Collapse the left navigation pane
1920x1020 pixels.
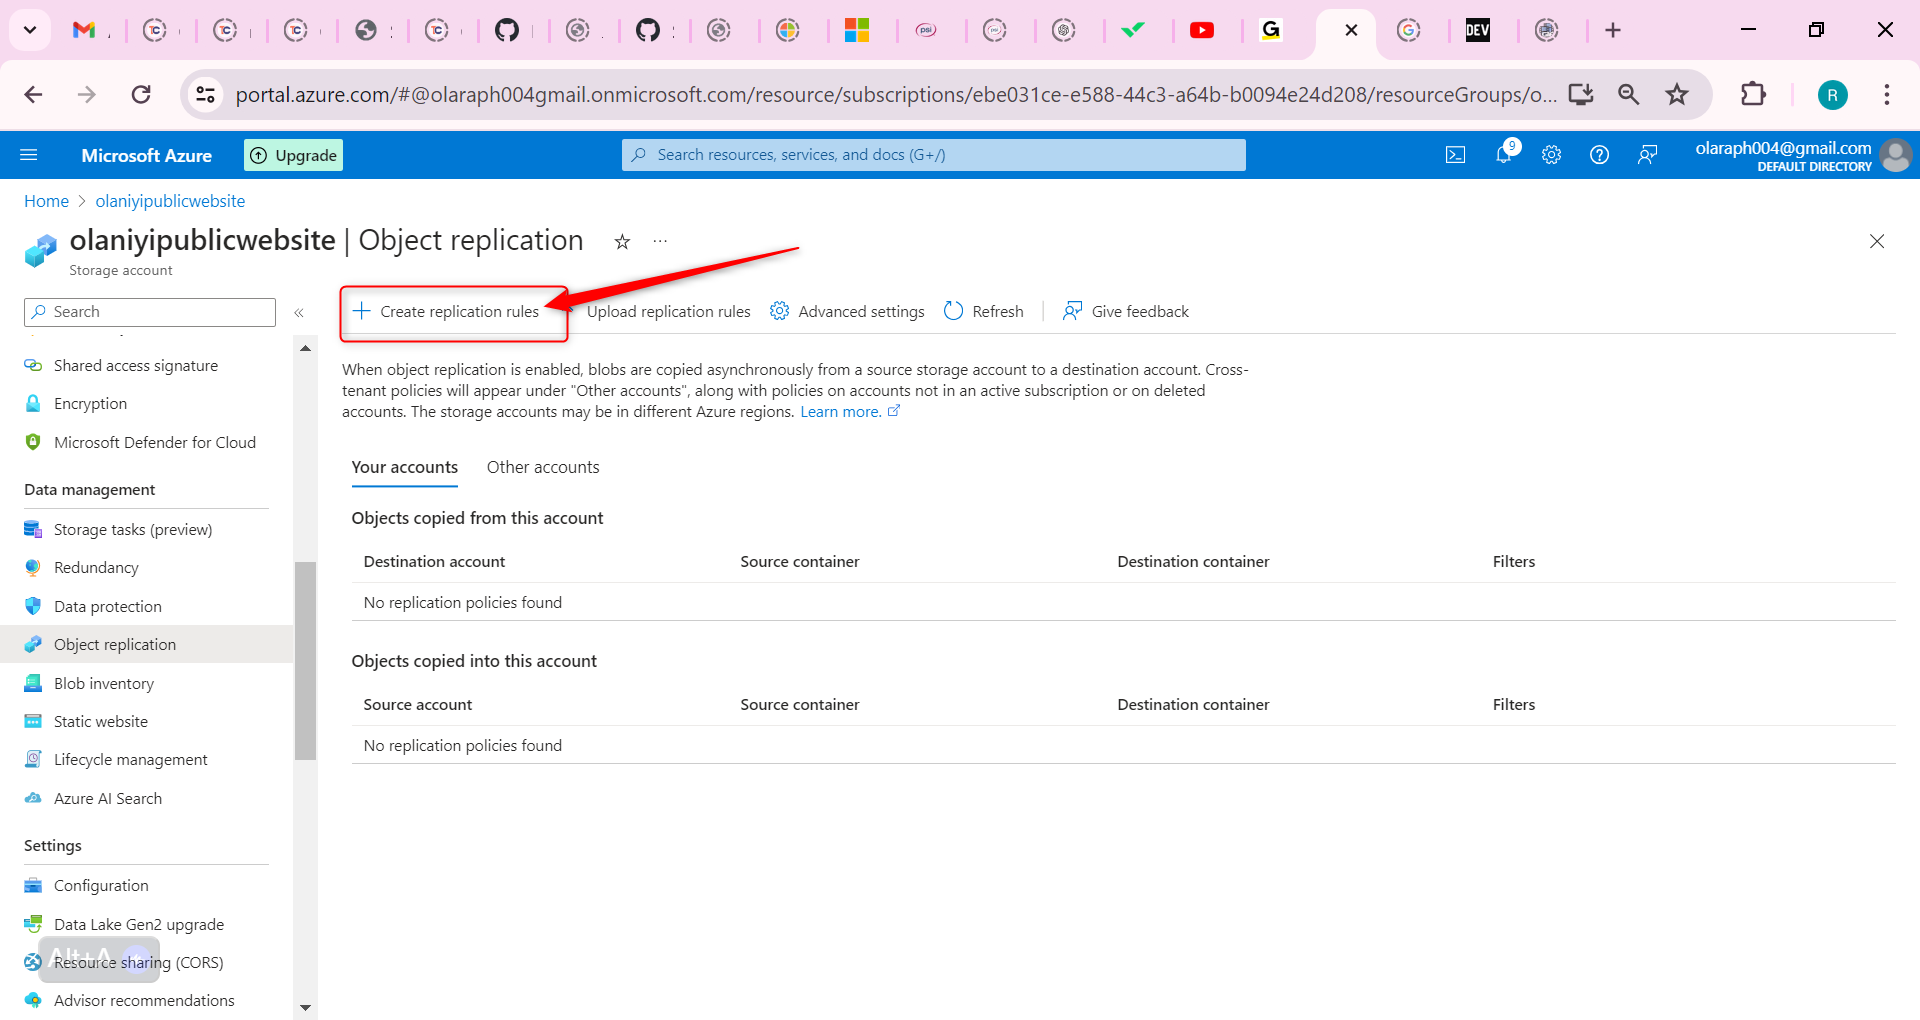click(298, 312)
